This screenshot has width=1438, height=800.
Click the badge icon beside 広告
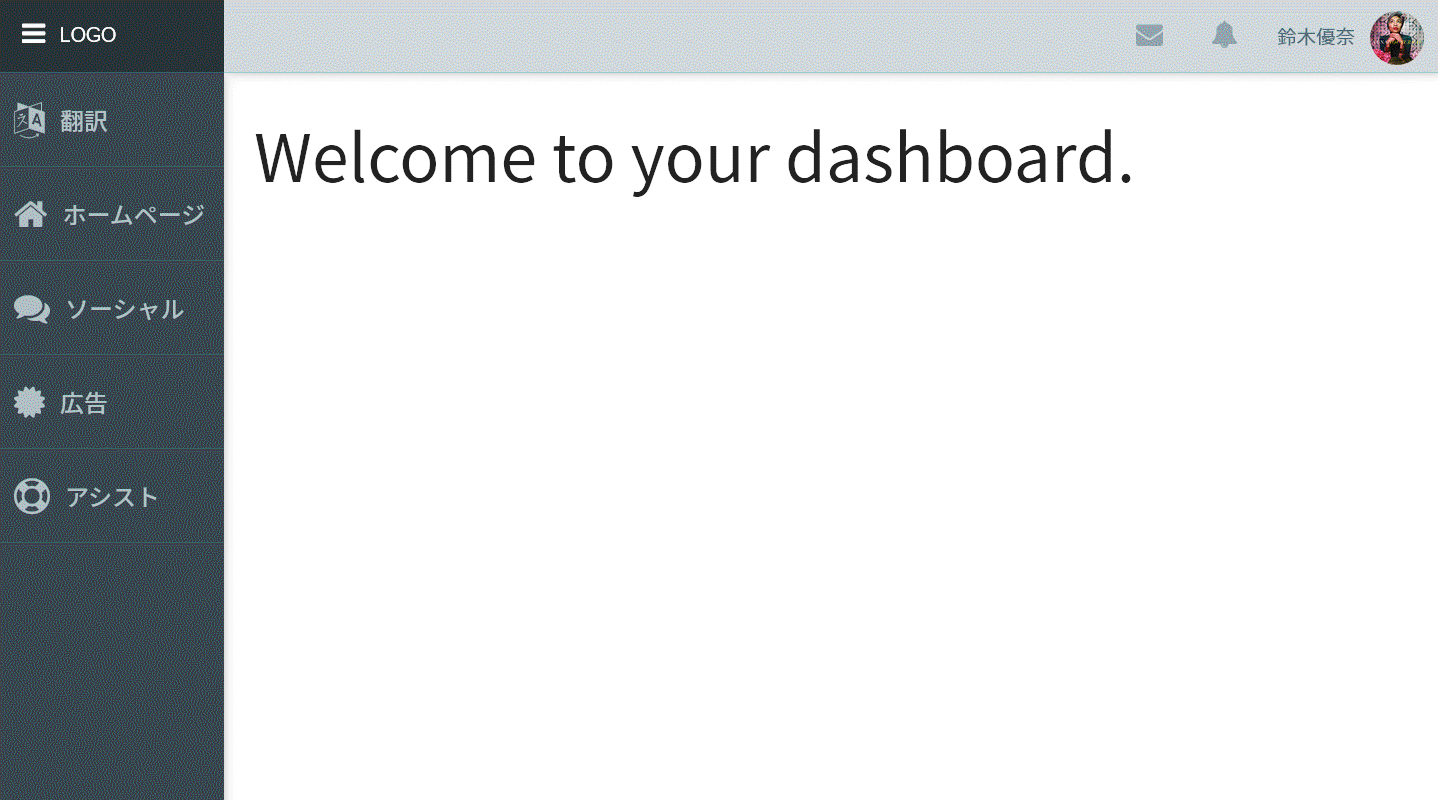click(x=29, y=402)
